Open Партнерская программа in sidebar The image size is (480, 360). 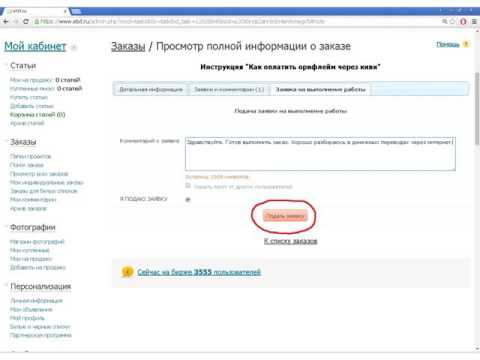tap(41, 335)
